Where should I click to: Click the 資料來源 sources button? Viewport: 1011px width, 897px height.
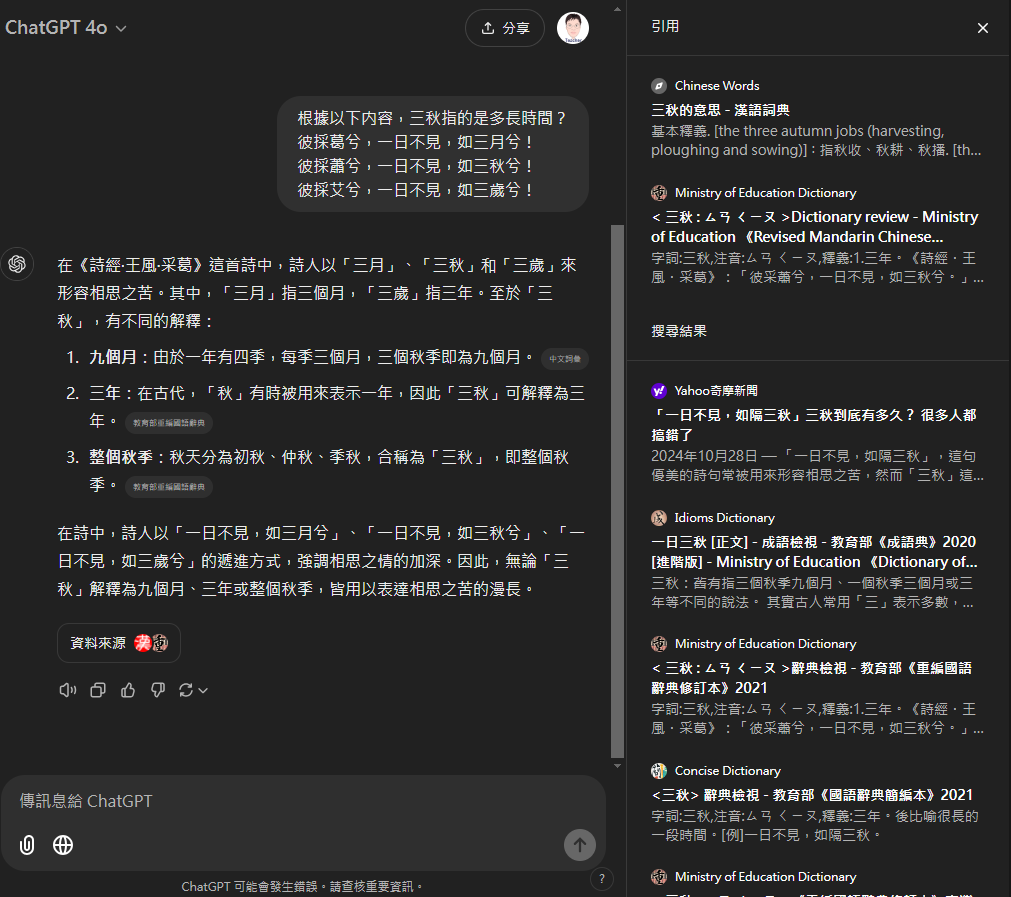119,643
